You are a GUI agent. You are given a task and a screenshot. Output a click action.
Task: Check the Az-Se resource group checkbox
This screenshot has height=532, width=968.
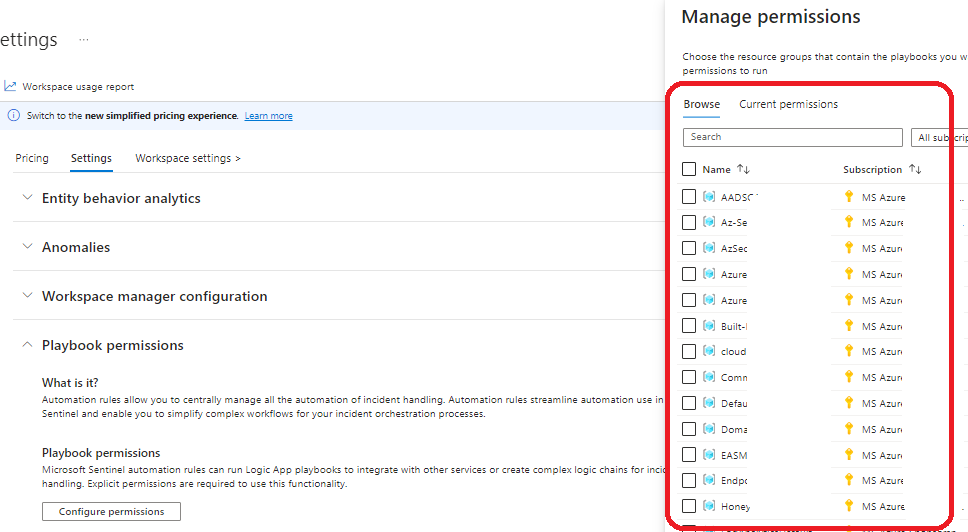click(689, 222)
